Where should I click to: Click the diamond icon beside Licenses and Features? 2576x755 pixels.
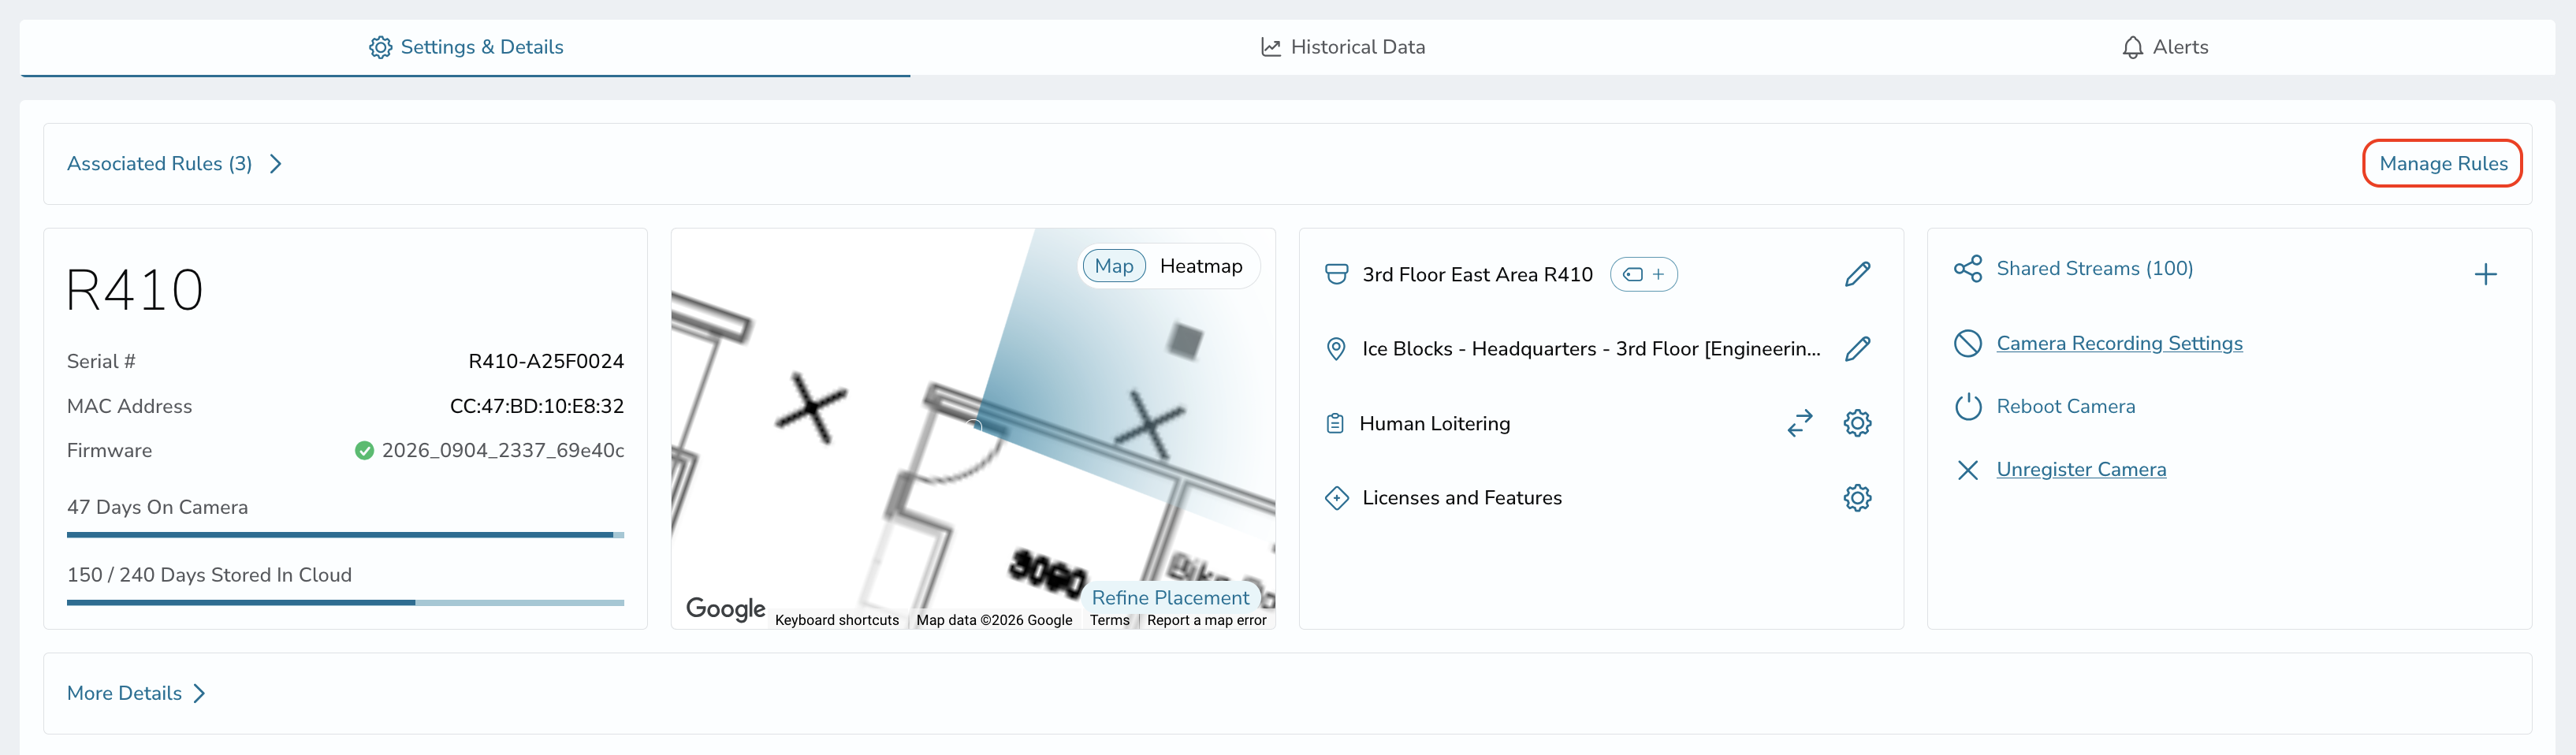tap(1335, 498)
